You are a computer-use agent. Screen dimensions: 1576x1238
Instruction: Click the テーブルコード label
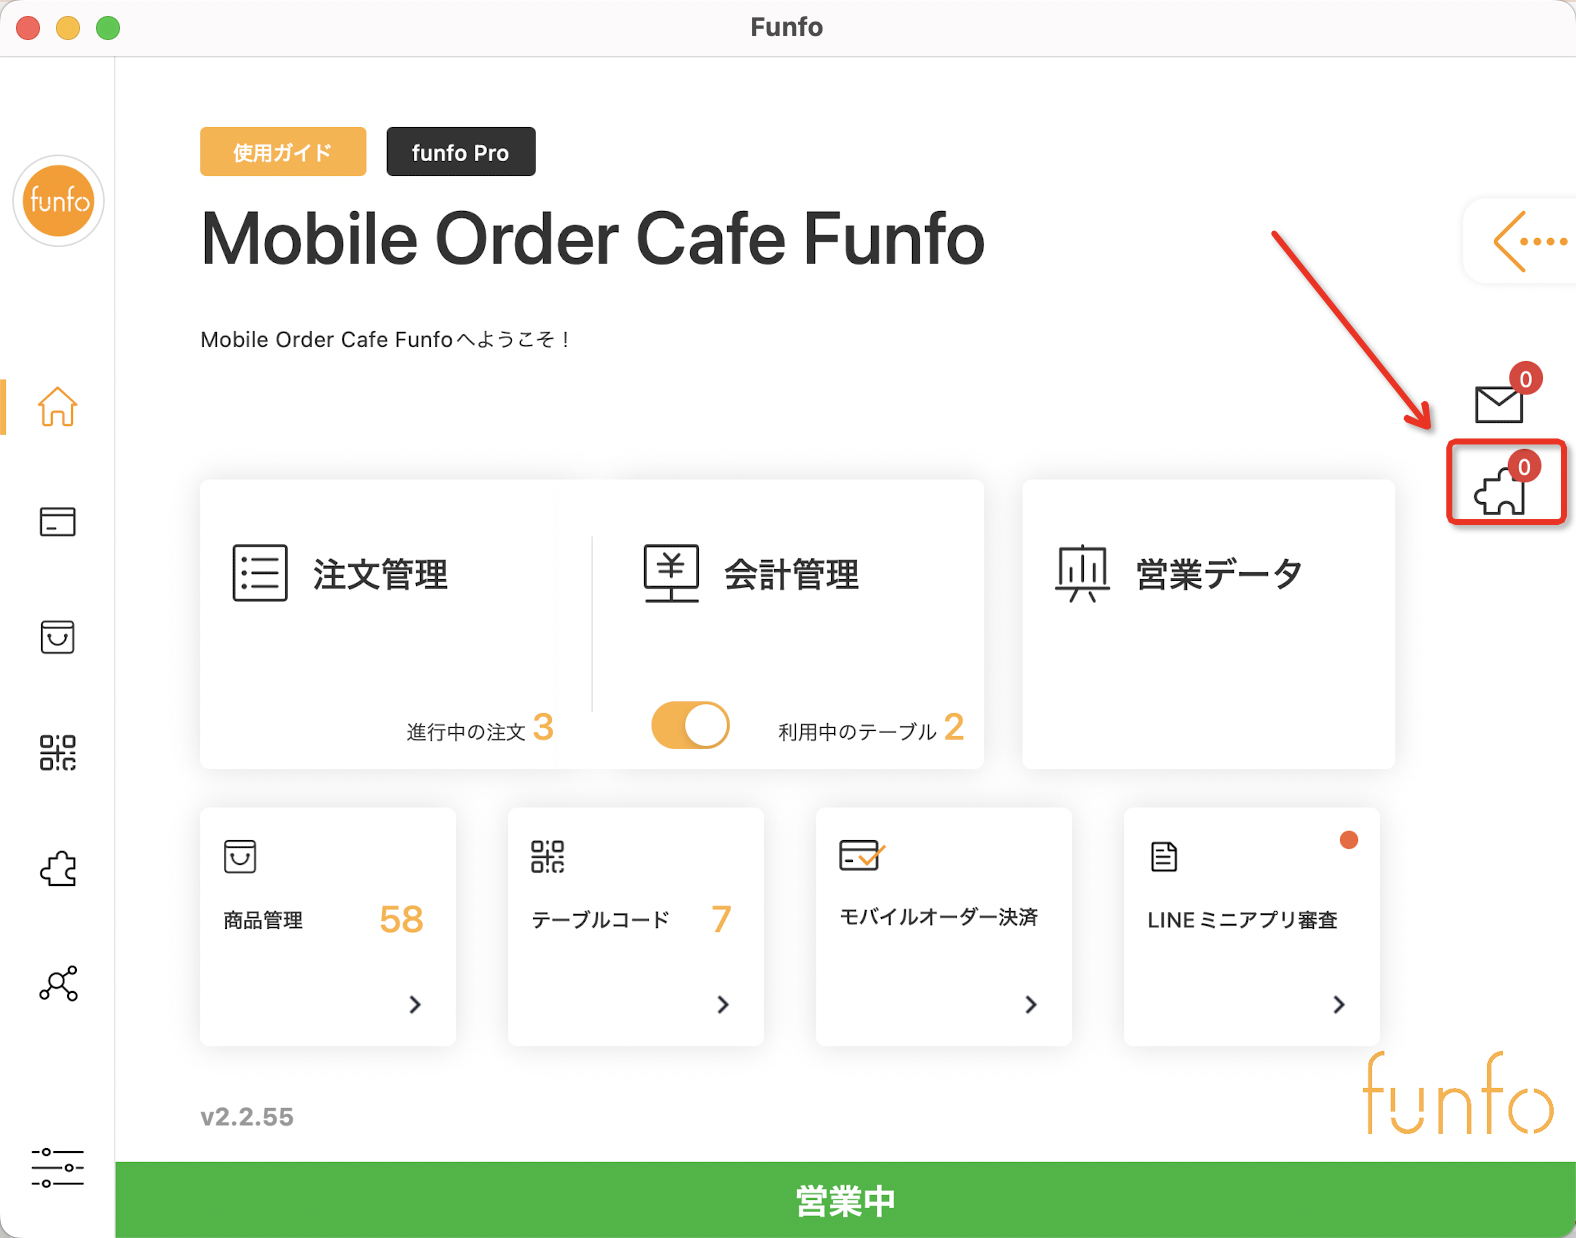601,920
